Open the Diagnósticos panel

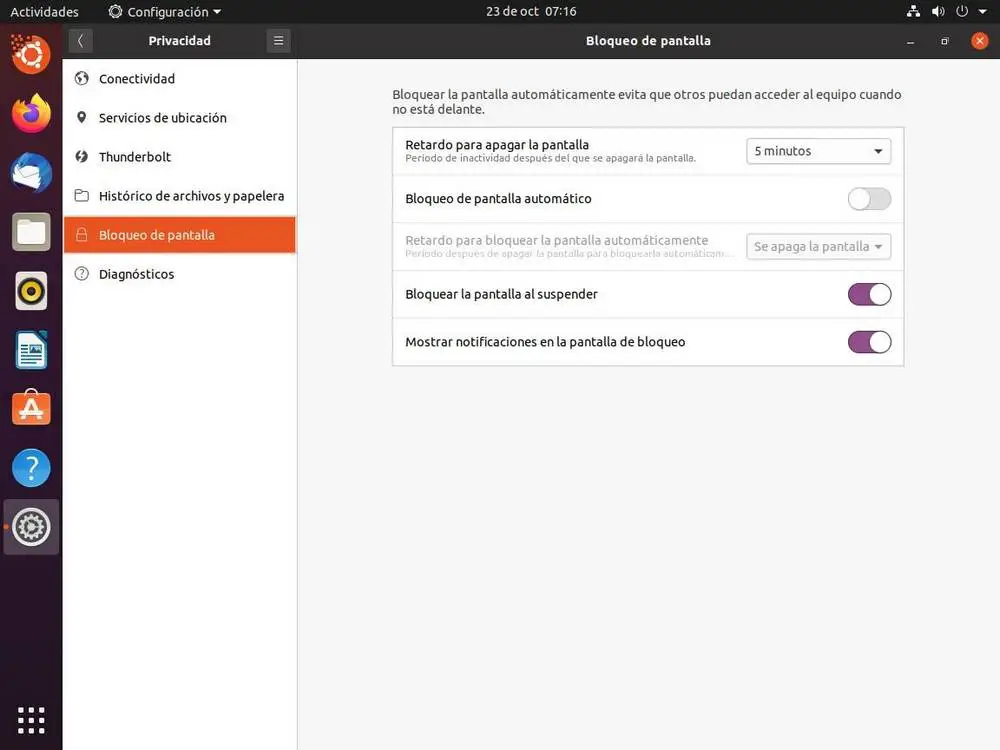point(180,274)
